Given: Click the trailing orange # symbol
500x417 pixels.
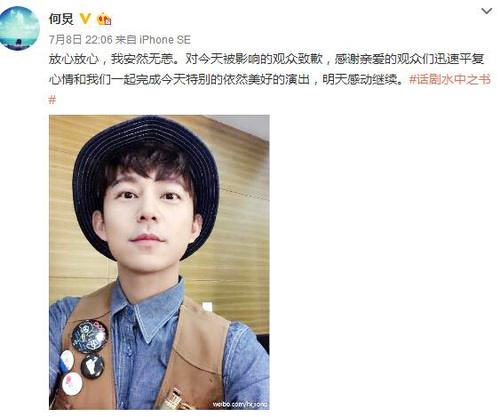Looking at the screenshot, I should tap(52, 100).
